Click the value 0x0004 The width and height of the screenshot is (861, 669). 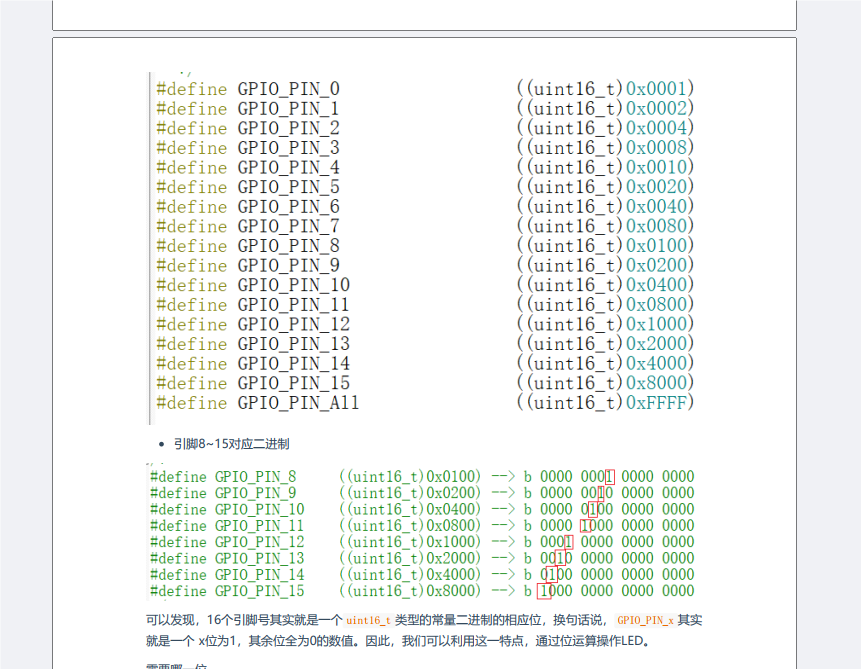656,128
